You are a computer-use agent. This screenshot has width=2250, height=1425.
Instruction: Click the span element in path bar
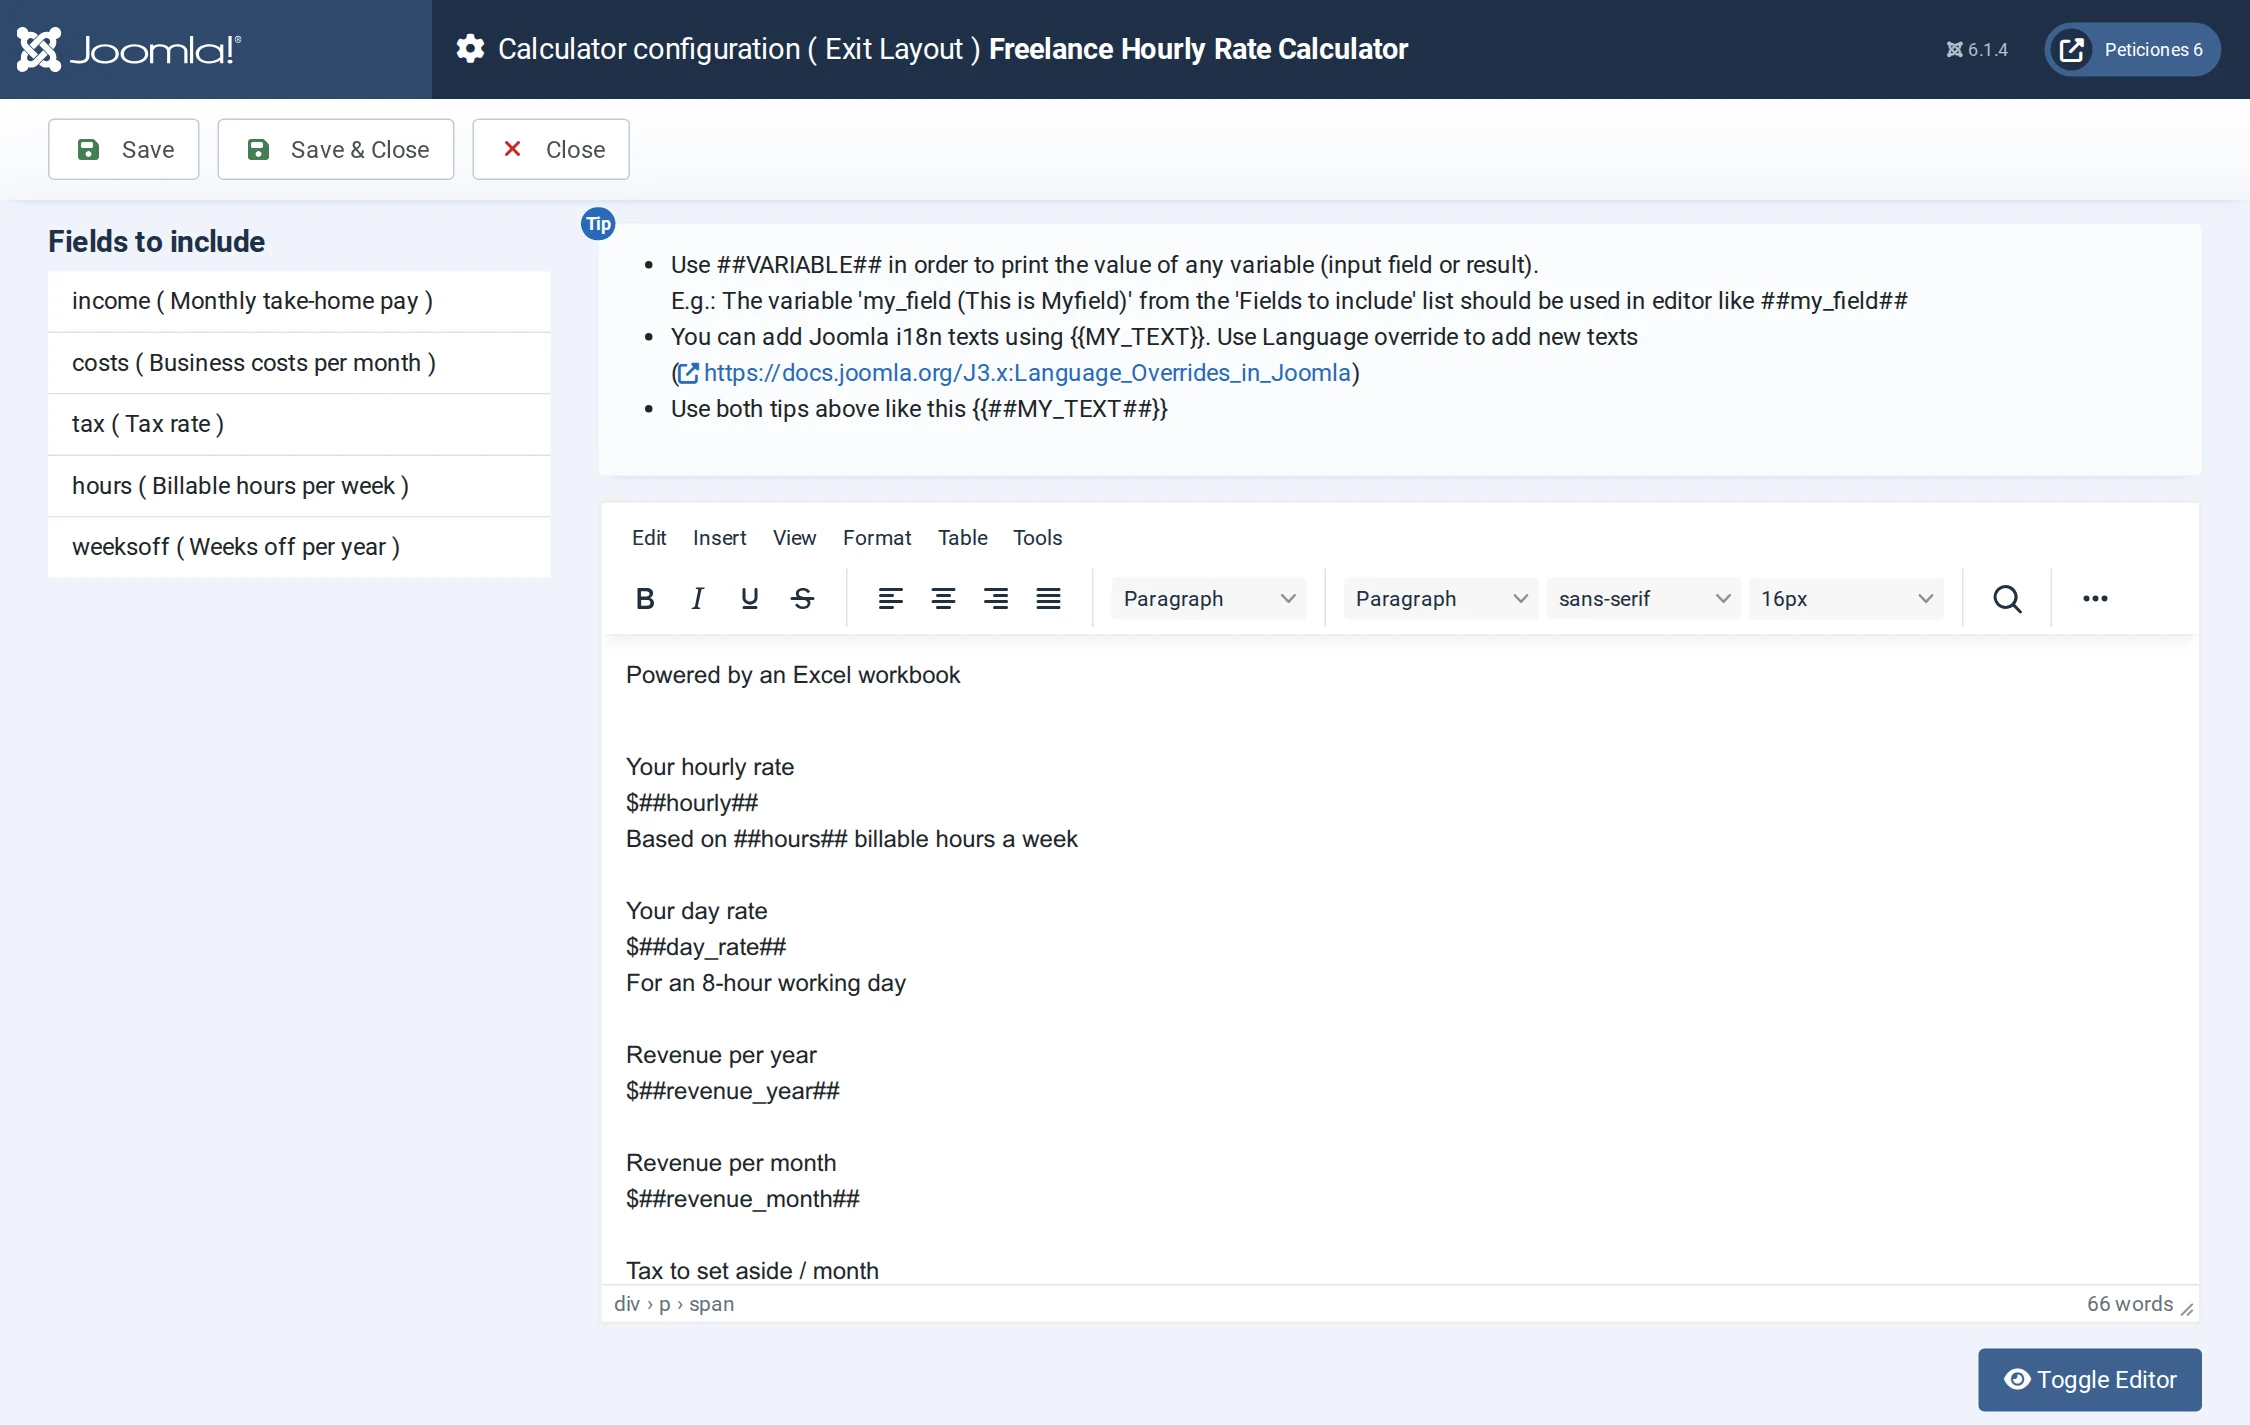tap(711, 1304)
